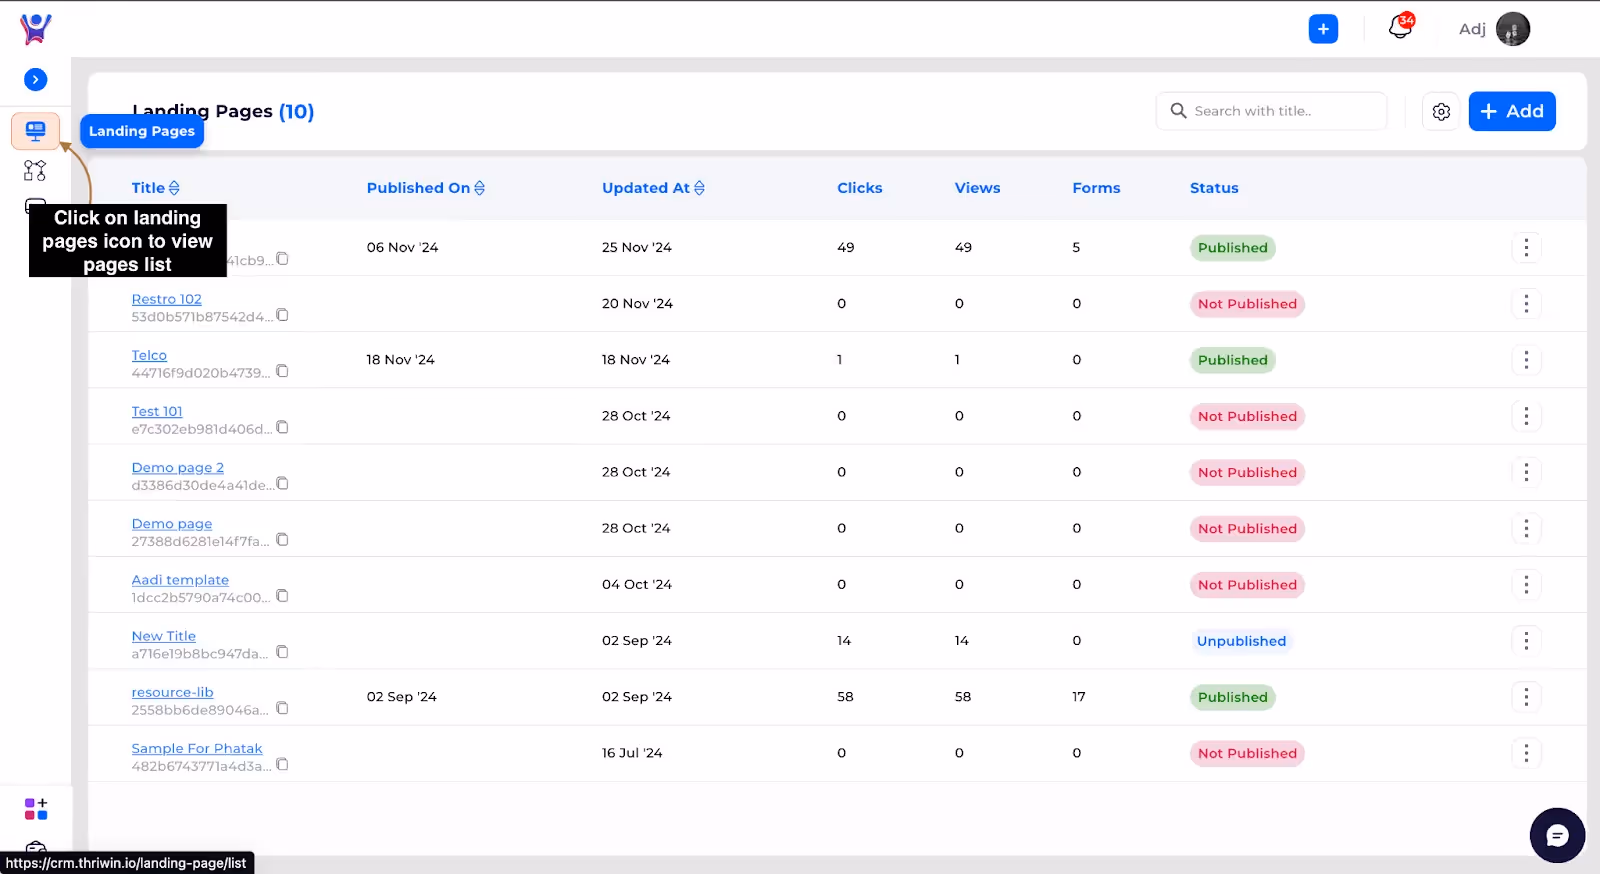Click the search field for titles

[1272, 111]
